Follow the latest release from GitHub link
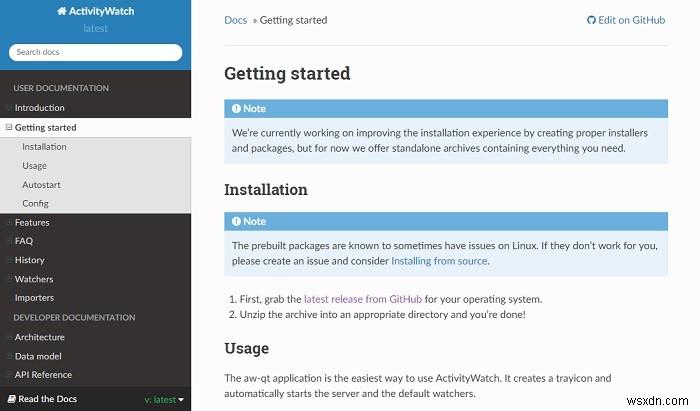Image resolution: width=700 pixels, height=411 pixels. [362, 299]
